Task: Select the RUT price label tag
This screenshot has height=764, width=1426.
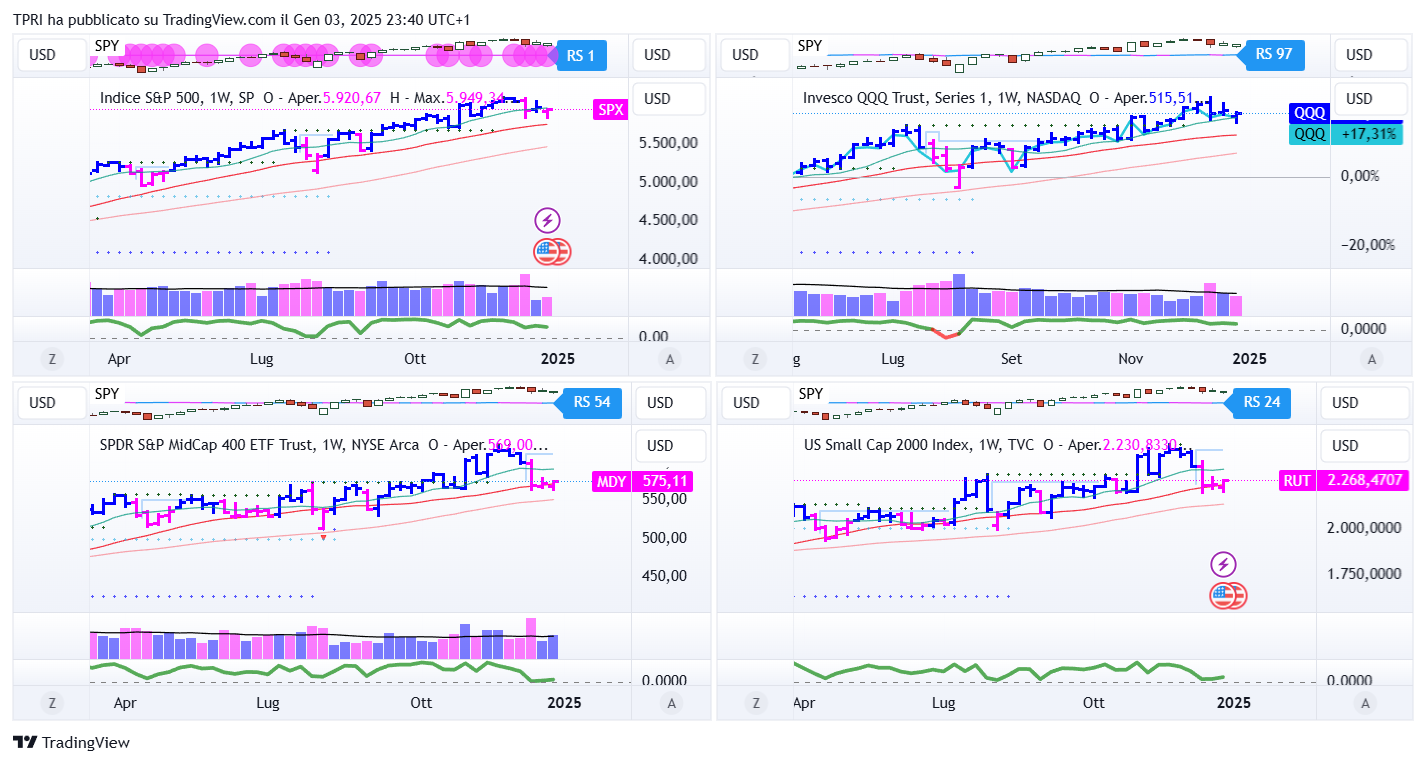Action: tap(1297, 481)
